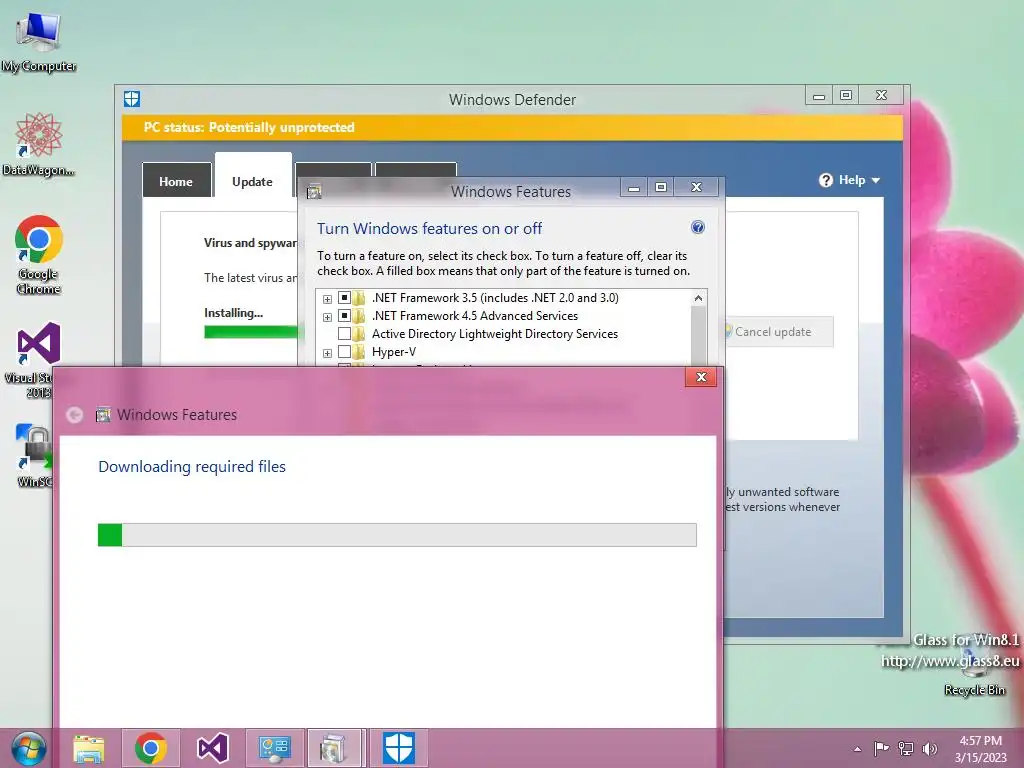1024x768 pixels.
Task: Open help icon in Windows Features dialog
Action: point(697,227)
